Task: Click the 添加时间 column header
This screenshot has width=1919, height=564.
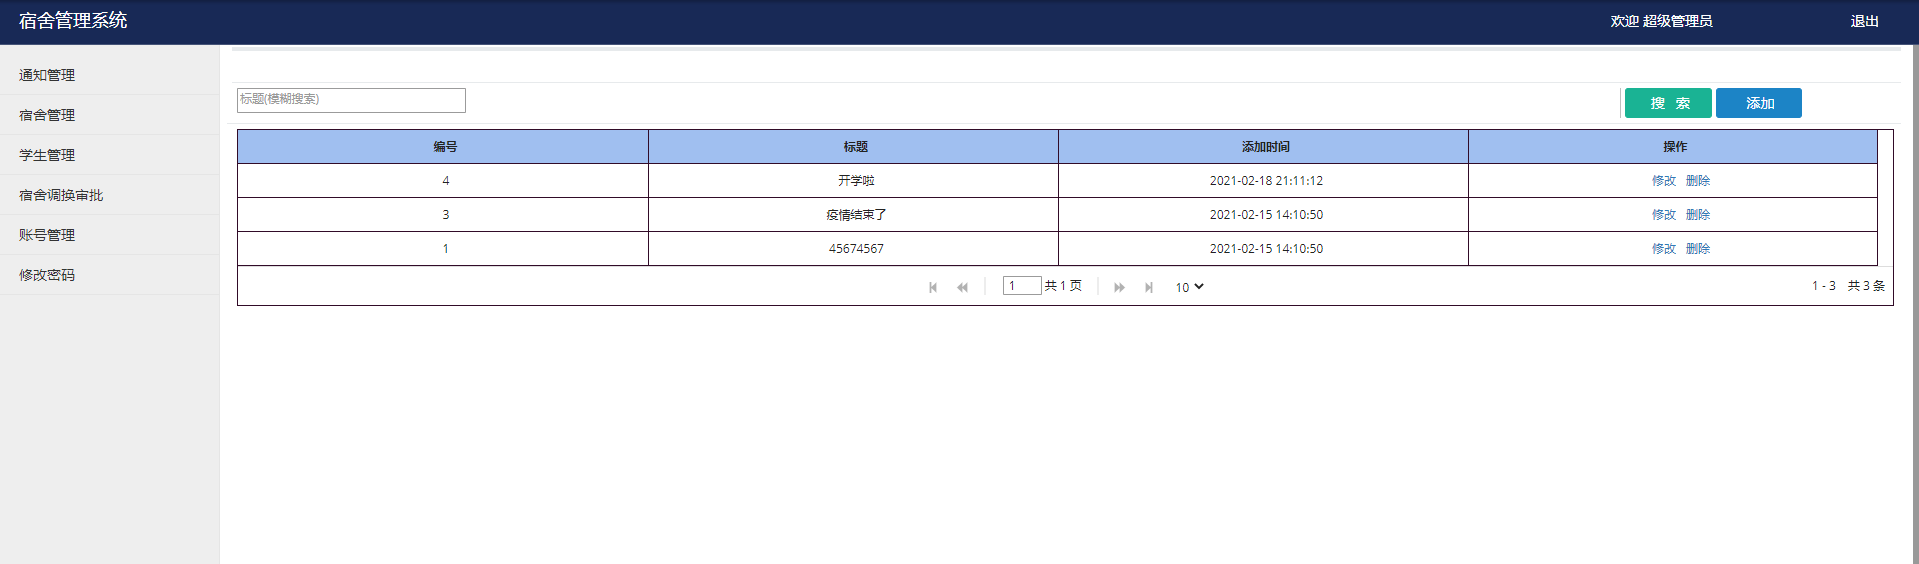Action: (1263, 147)
